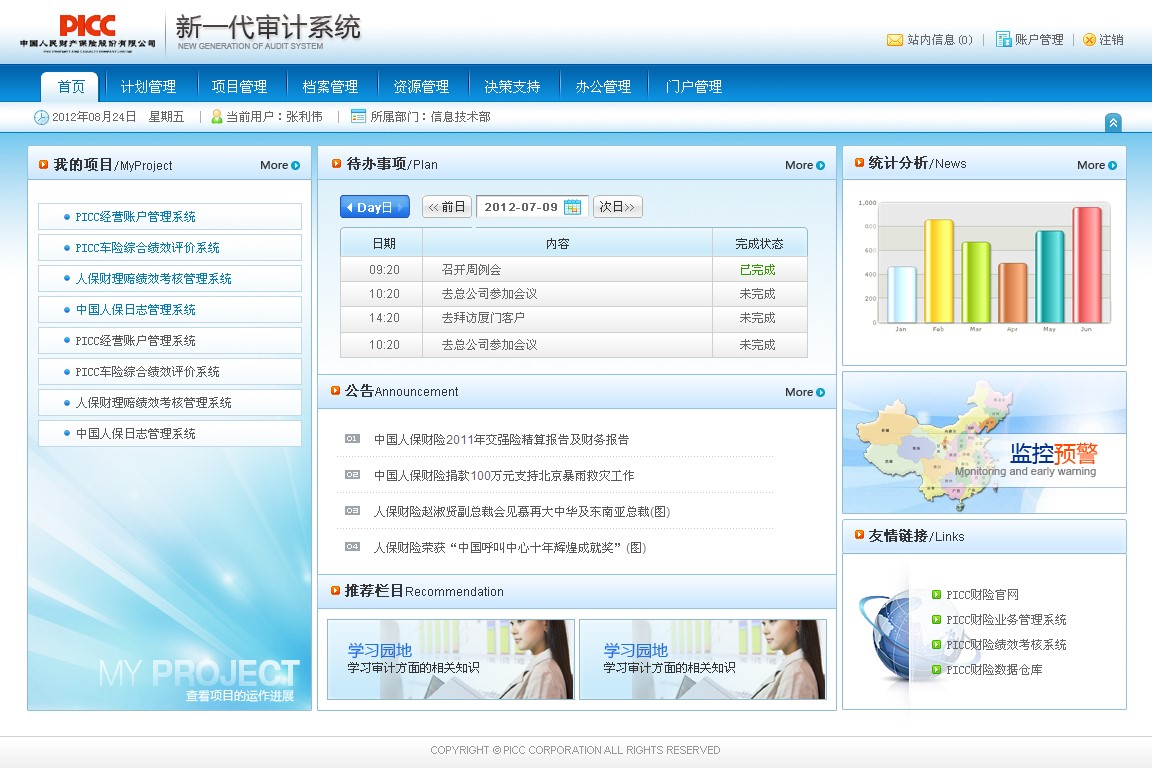1152x768 pixels.
Task: Open announcement about 赵淑贤副总裁会见慕再大中华
Action: pyautogui.click(x=522, y=512)
